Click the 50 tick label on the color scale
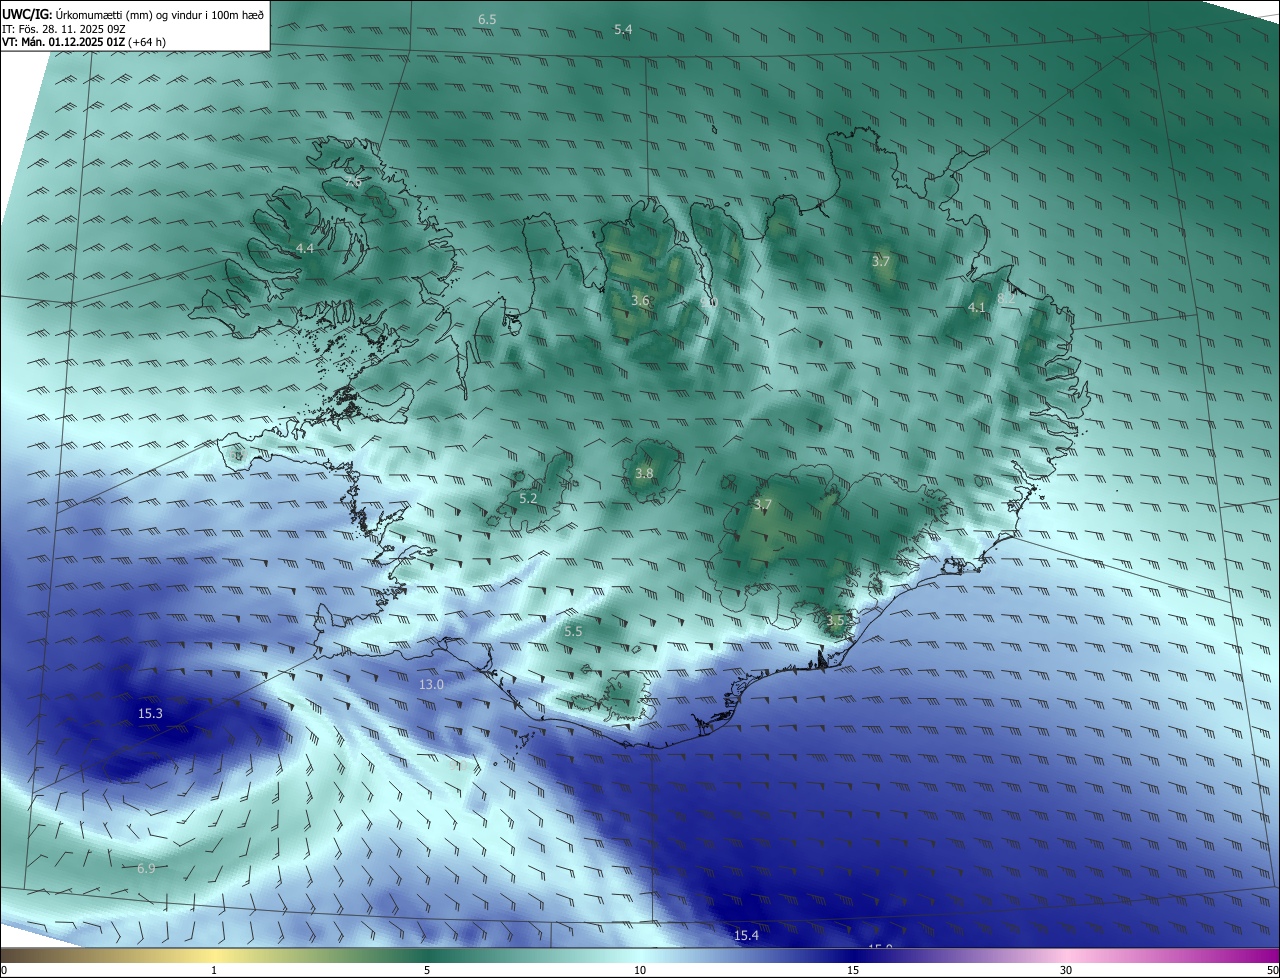This screenshot has height=978, width=1280. (1272, 970)
